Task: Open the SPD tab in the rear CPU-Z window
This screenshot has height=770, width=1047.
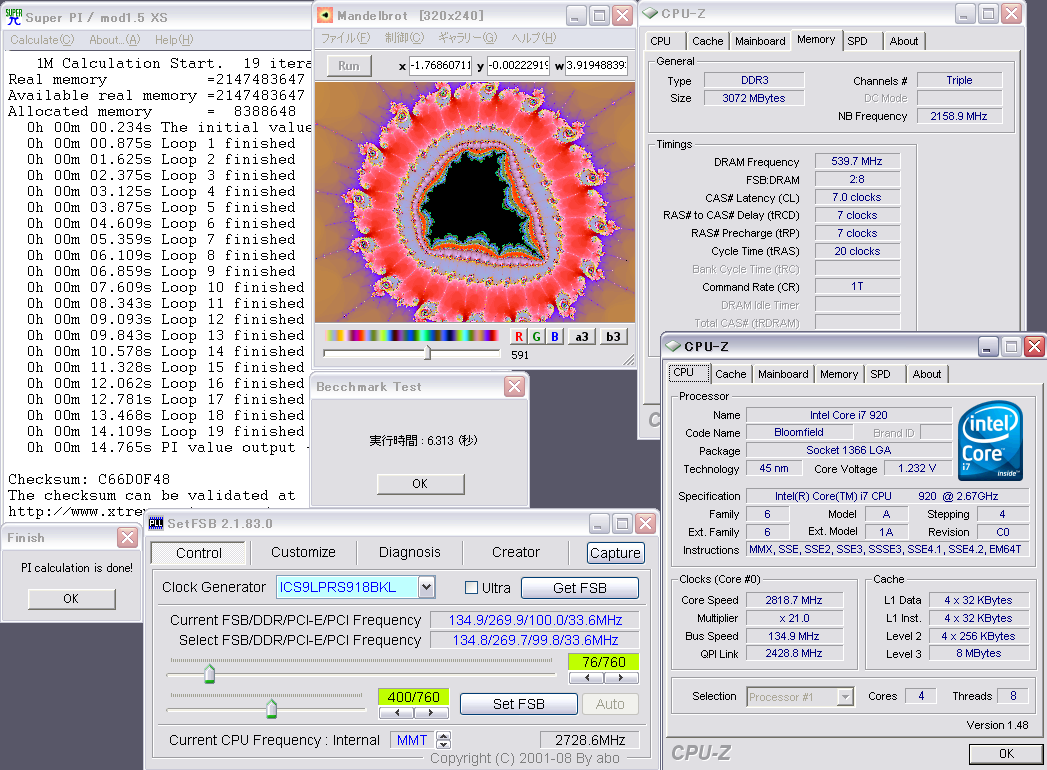Action: [x=857, y=41]
